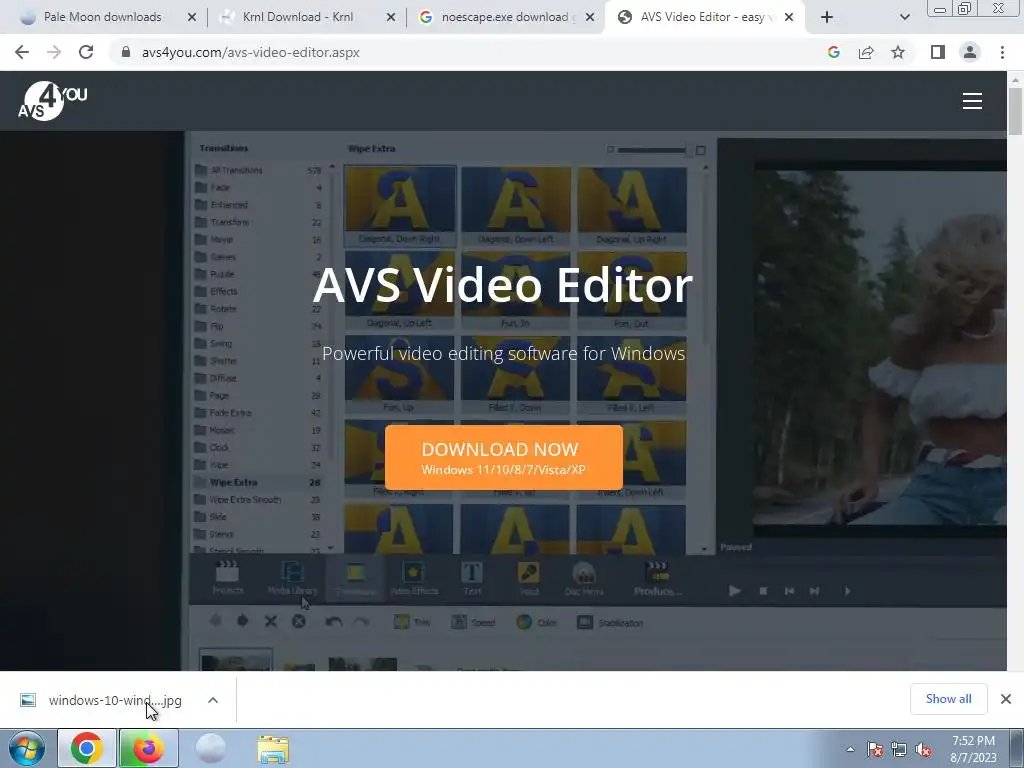View site information via the lock icon
The width and height of the screenshot is (1024, 768).
[x=126, y=52]
